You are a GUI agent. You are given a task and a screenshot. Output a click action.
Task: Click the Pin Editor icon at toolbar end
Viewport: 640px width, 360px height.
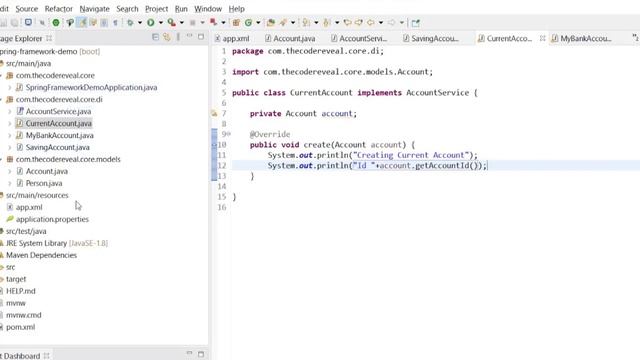pyautogui.click(x=416, y=23)
